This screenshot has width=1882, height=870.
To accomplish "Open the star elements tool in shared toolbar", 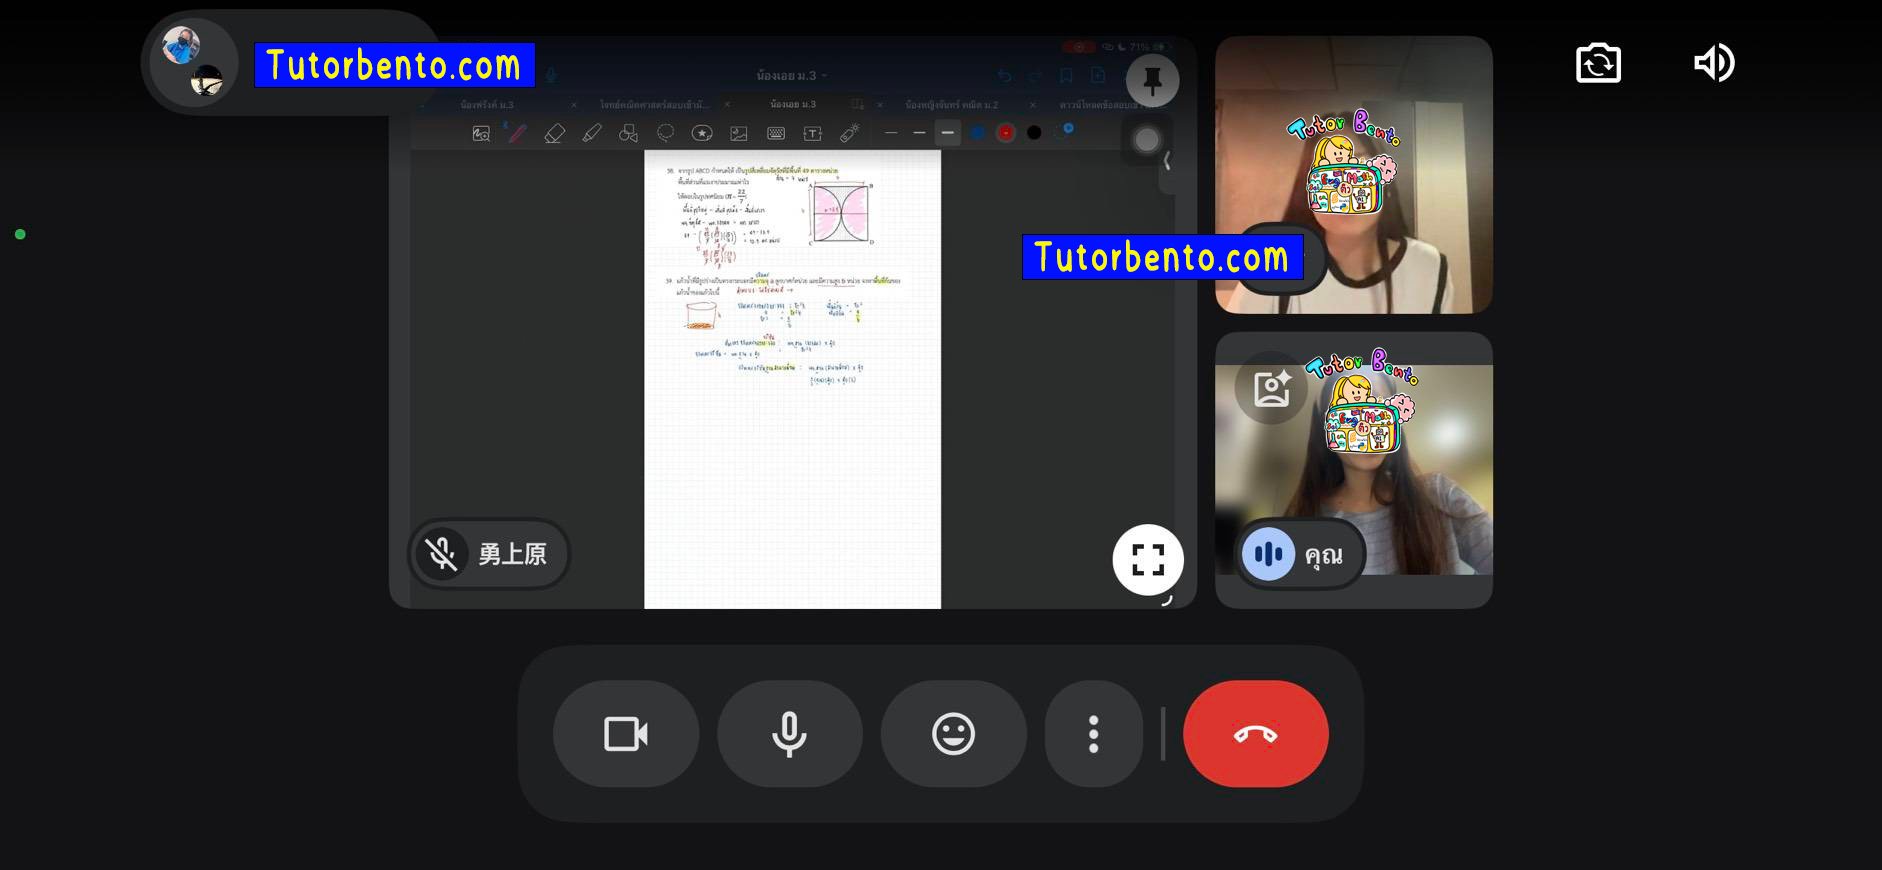I will point(702,133).
